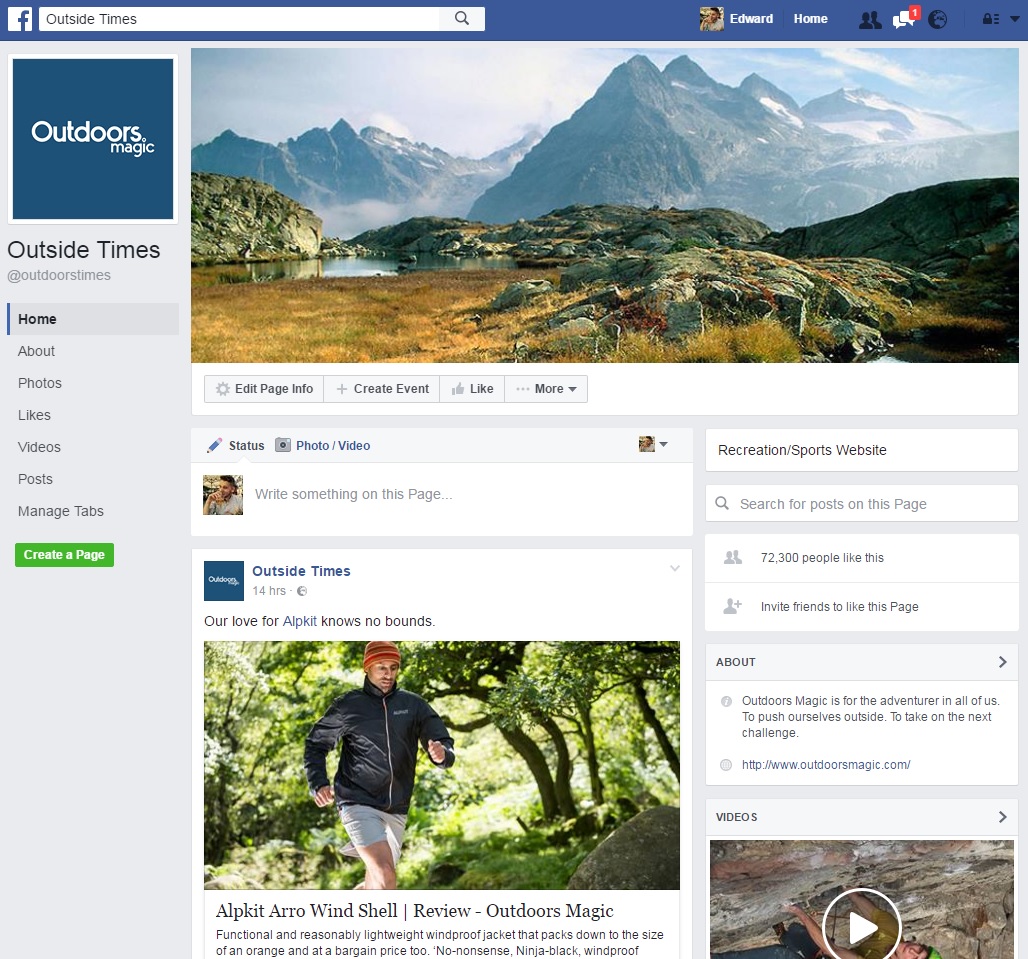The height and width of the screenshot is (959, 1028).
Task: Open Manage Tabs in the sidebar
Action: (60, 511)
